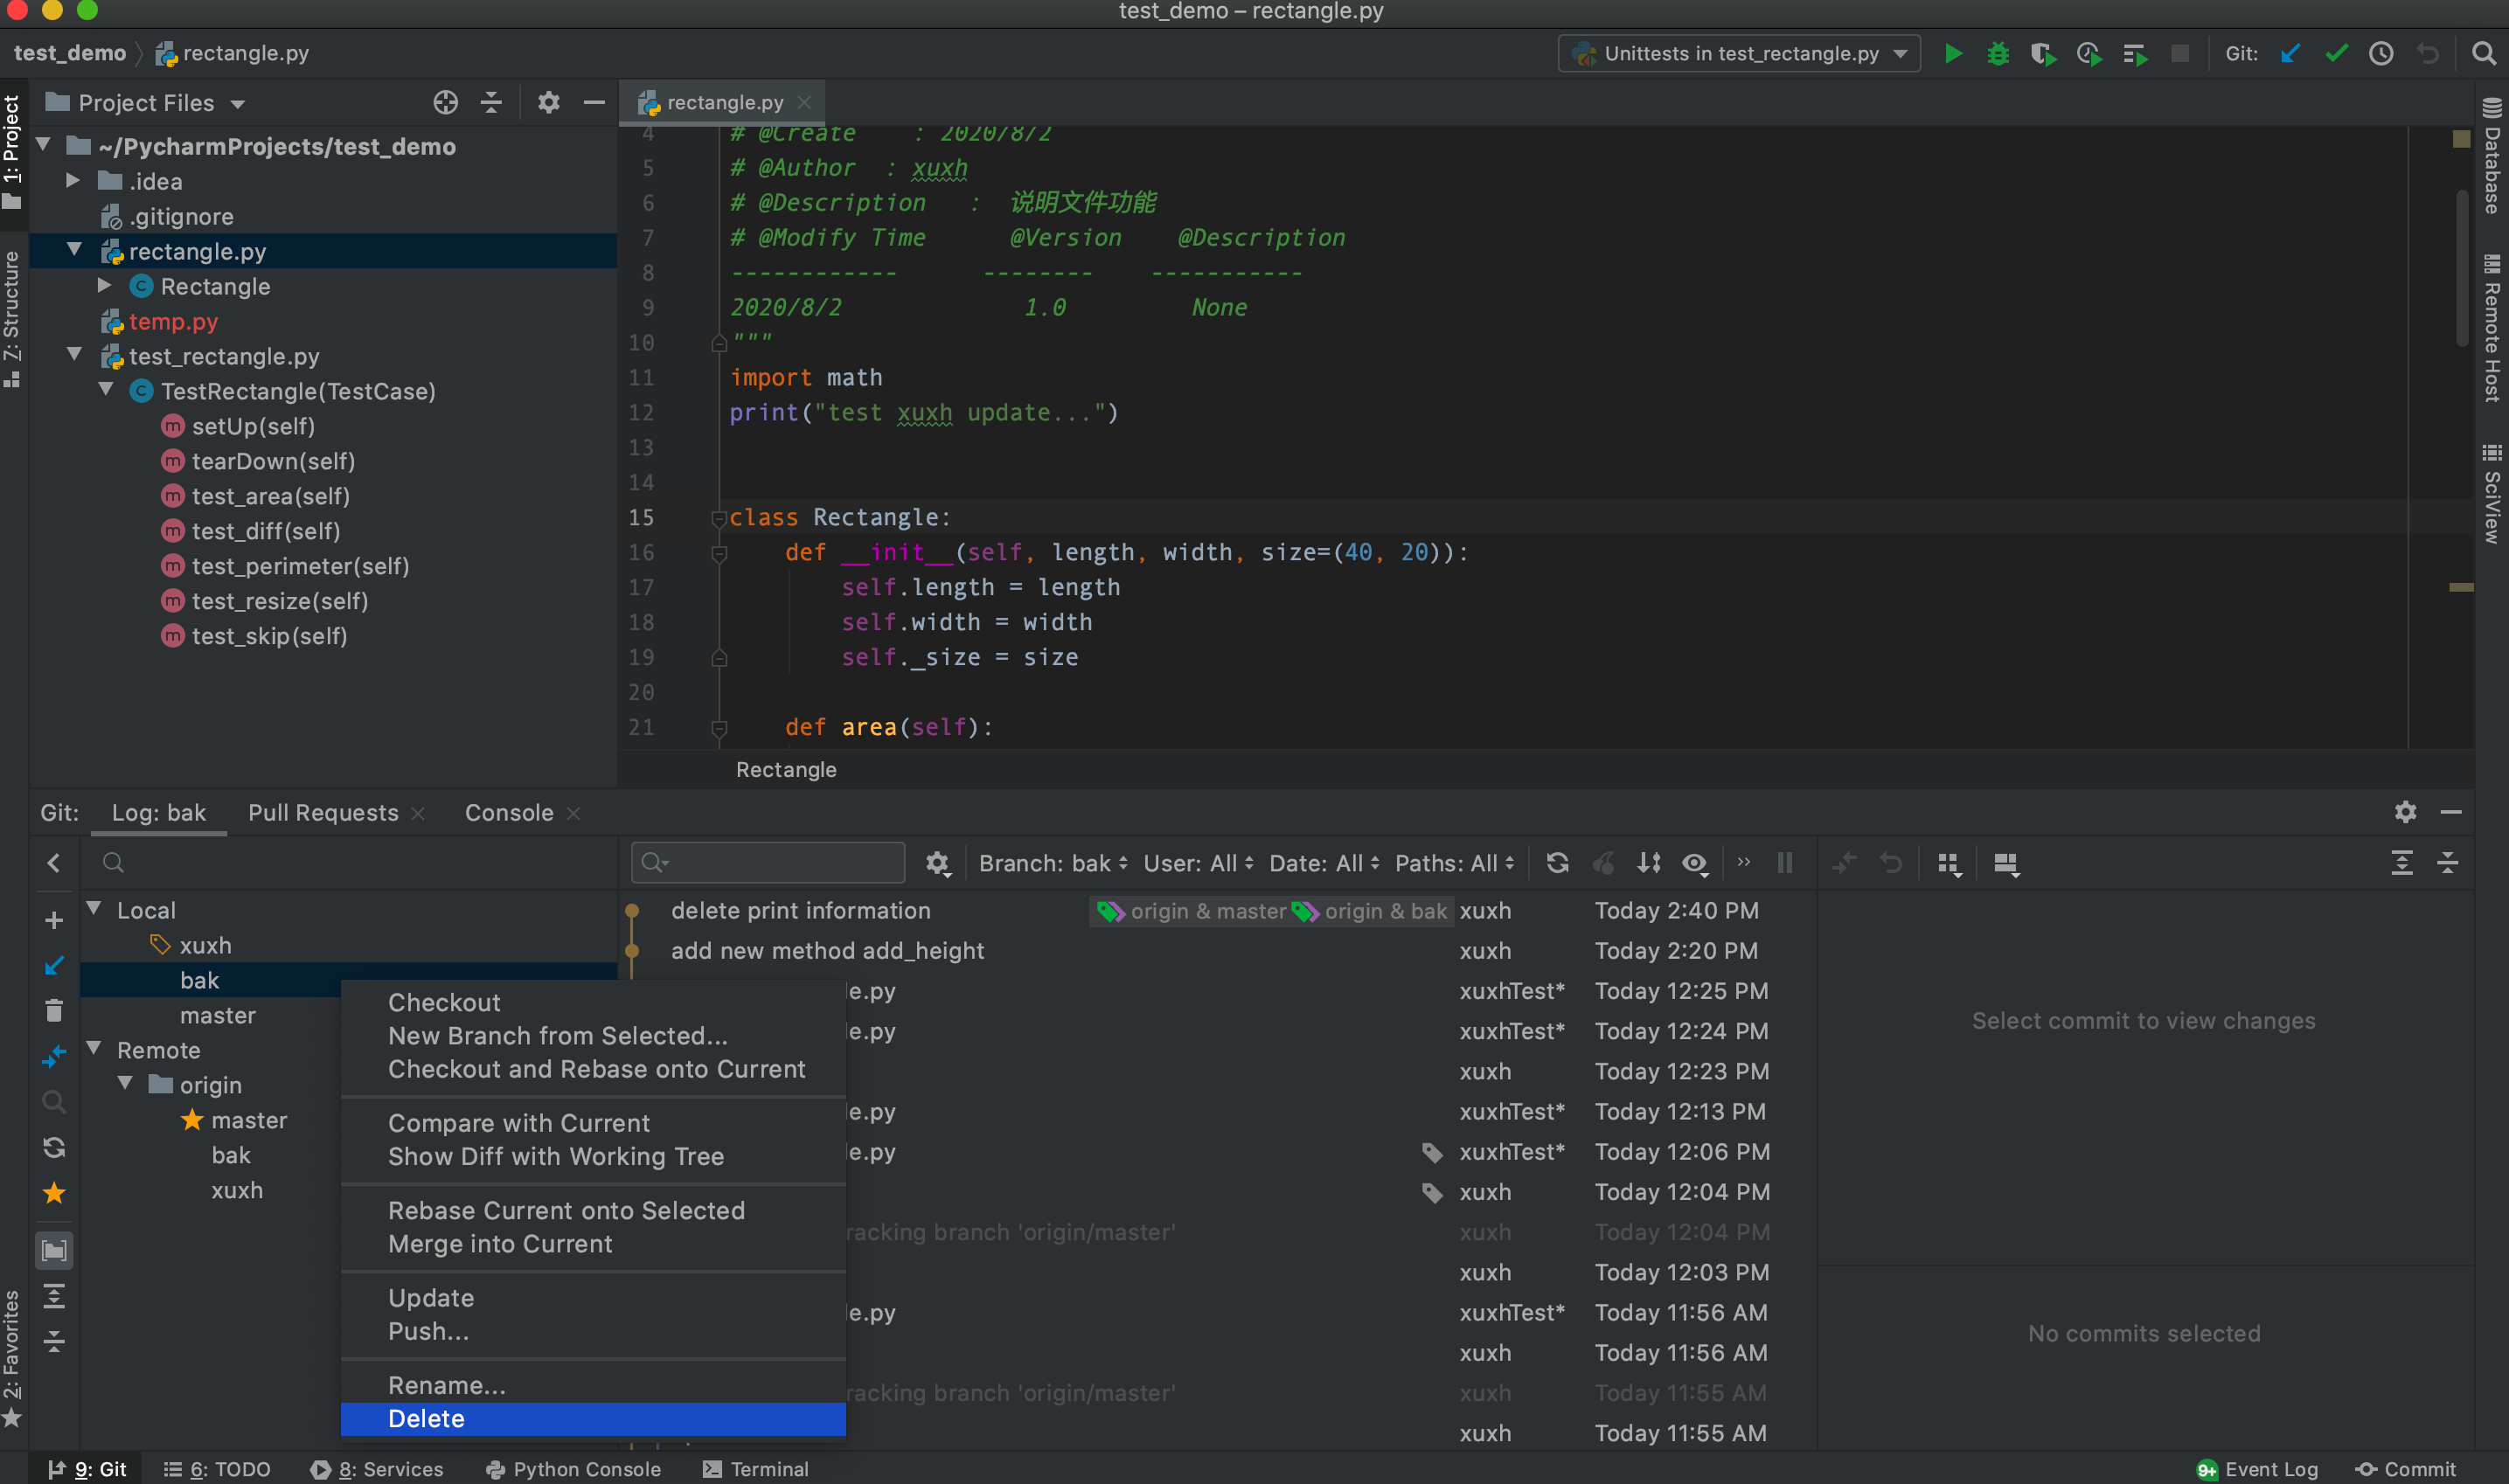The width and height of the screenshot is (2509, 1484).
Task: Click the New Branch plus icon
Action: point(54,919)
